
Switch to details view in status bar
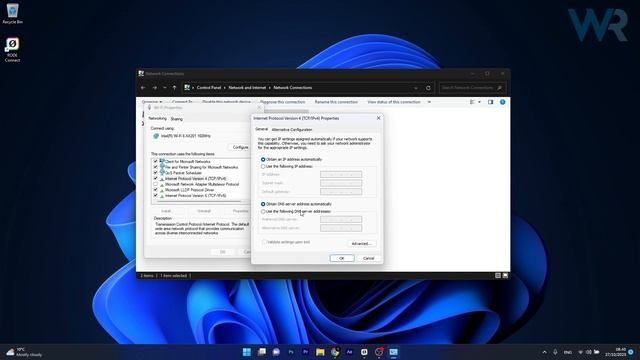tap(498, 276)
